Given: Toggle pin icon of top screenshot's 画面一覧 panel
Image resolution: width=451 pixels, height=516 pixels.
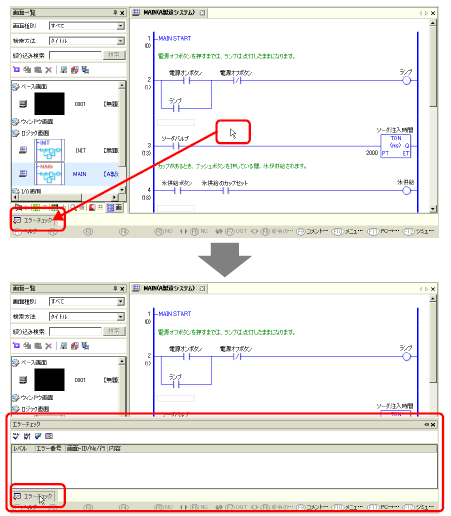Looking at the screenshot, I should [x=115, y=13].
